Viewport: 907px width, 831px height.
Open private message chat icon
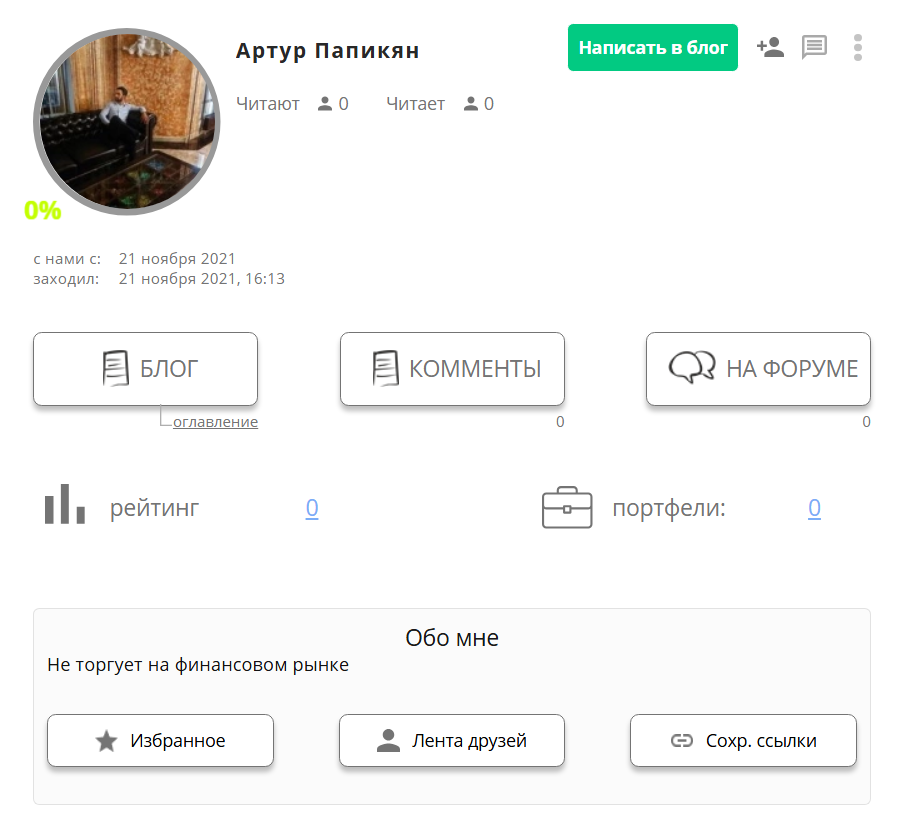point(815,47)
